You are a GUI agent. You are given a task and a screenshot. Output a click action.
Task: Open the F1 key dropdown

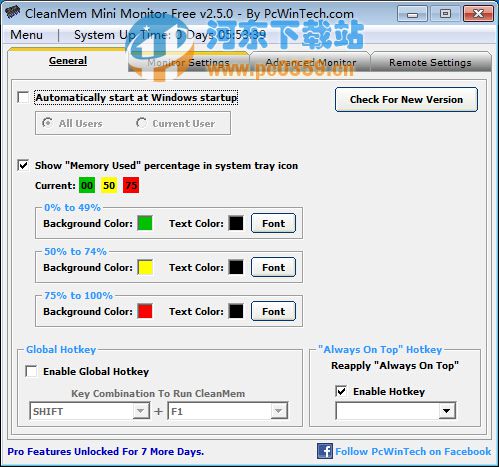tap(279, 411)
